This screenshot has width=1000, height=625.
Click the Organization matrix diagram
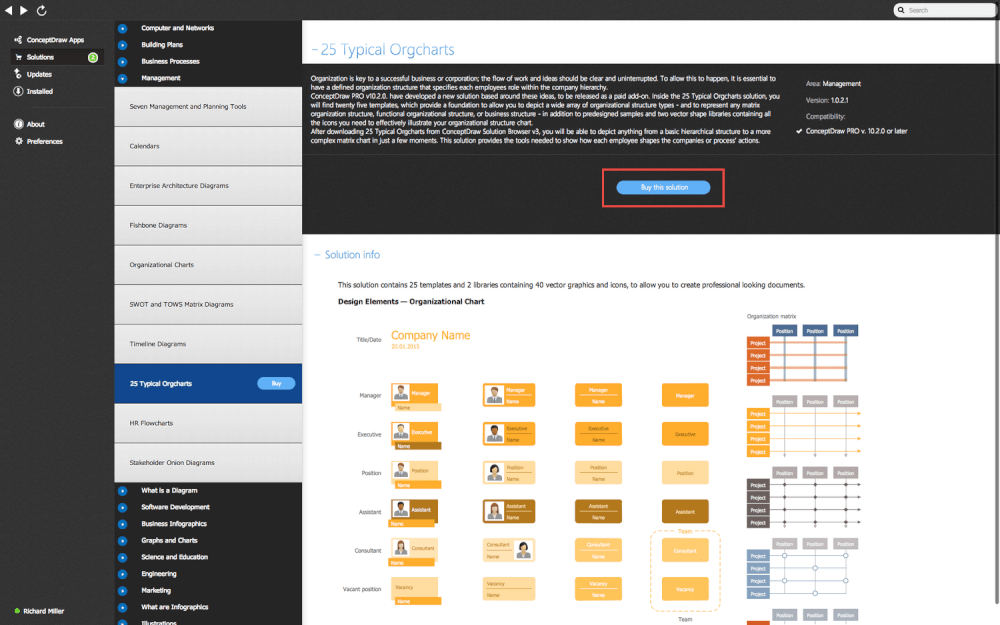click(803, 355)
